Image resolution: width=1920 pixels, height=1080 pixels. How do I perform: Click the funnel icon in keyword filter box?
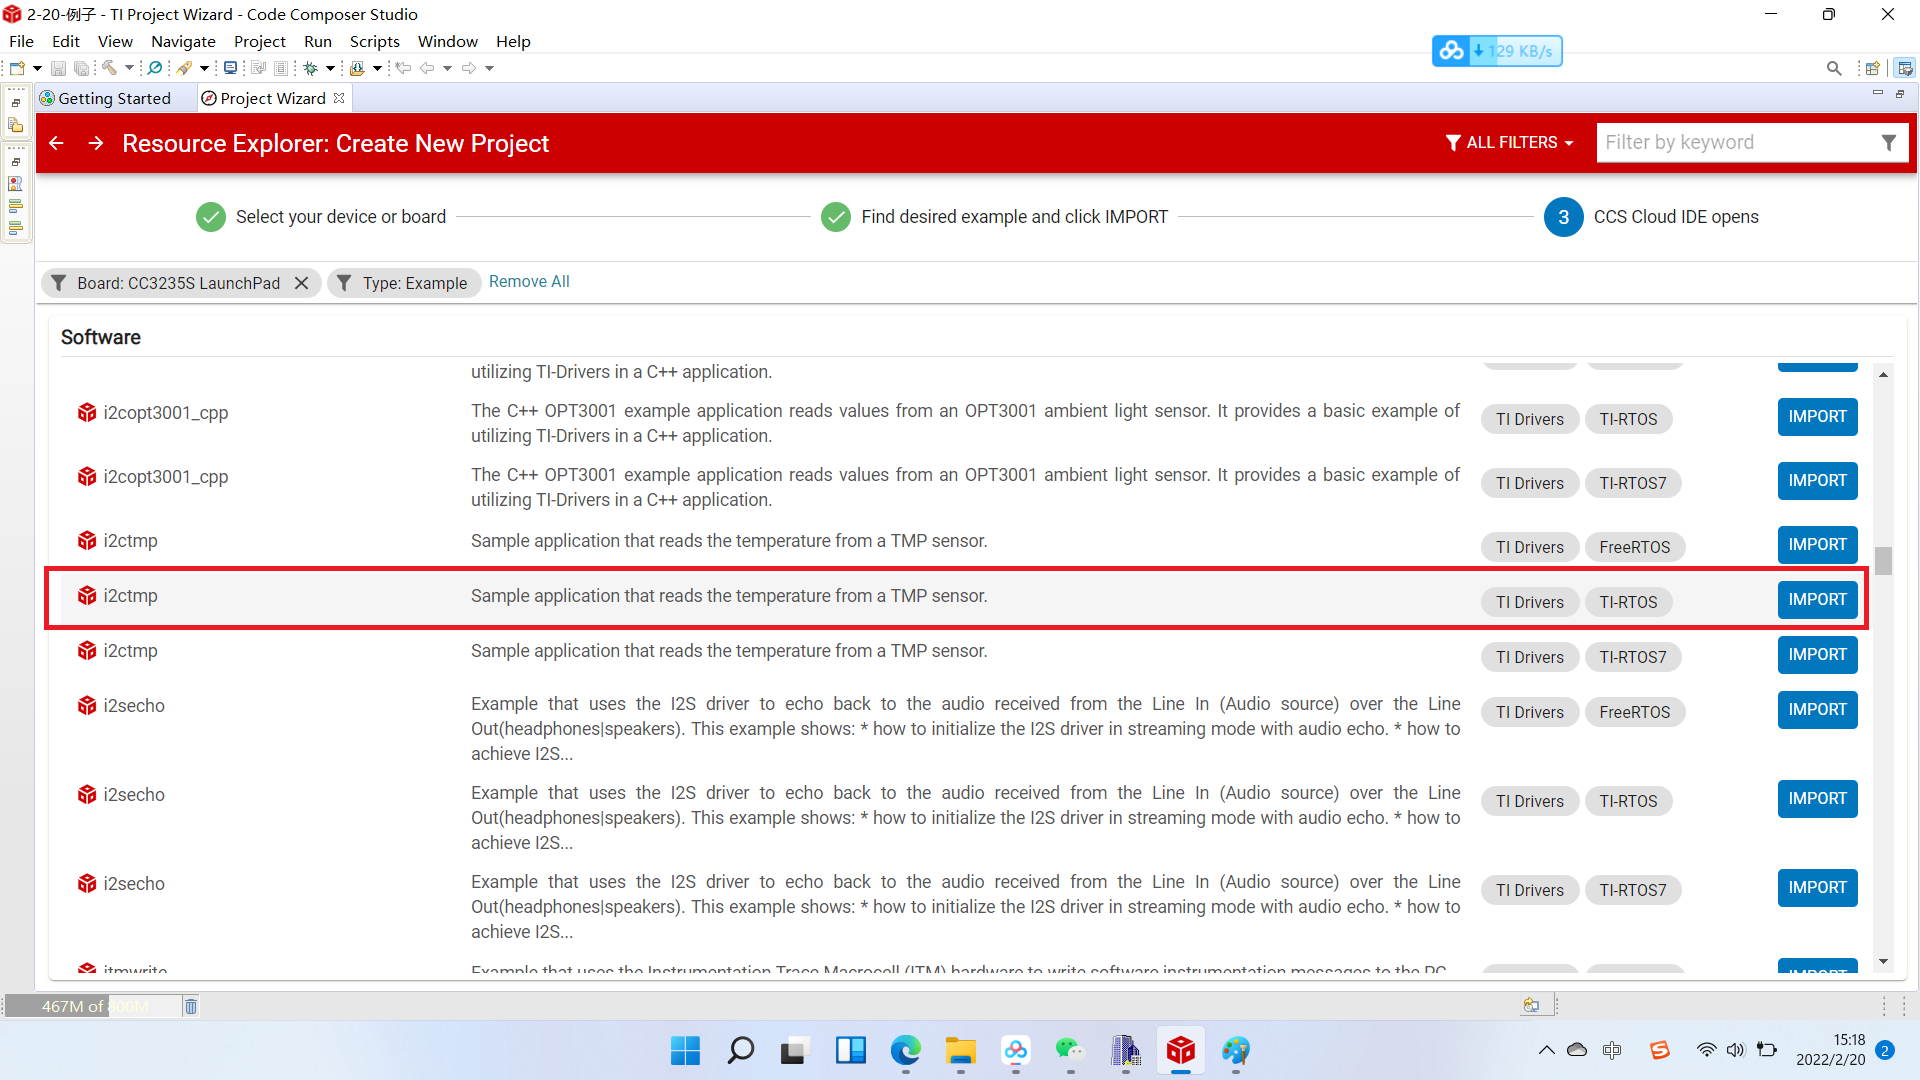1888,143
